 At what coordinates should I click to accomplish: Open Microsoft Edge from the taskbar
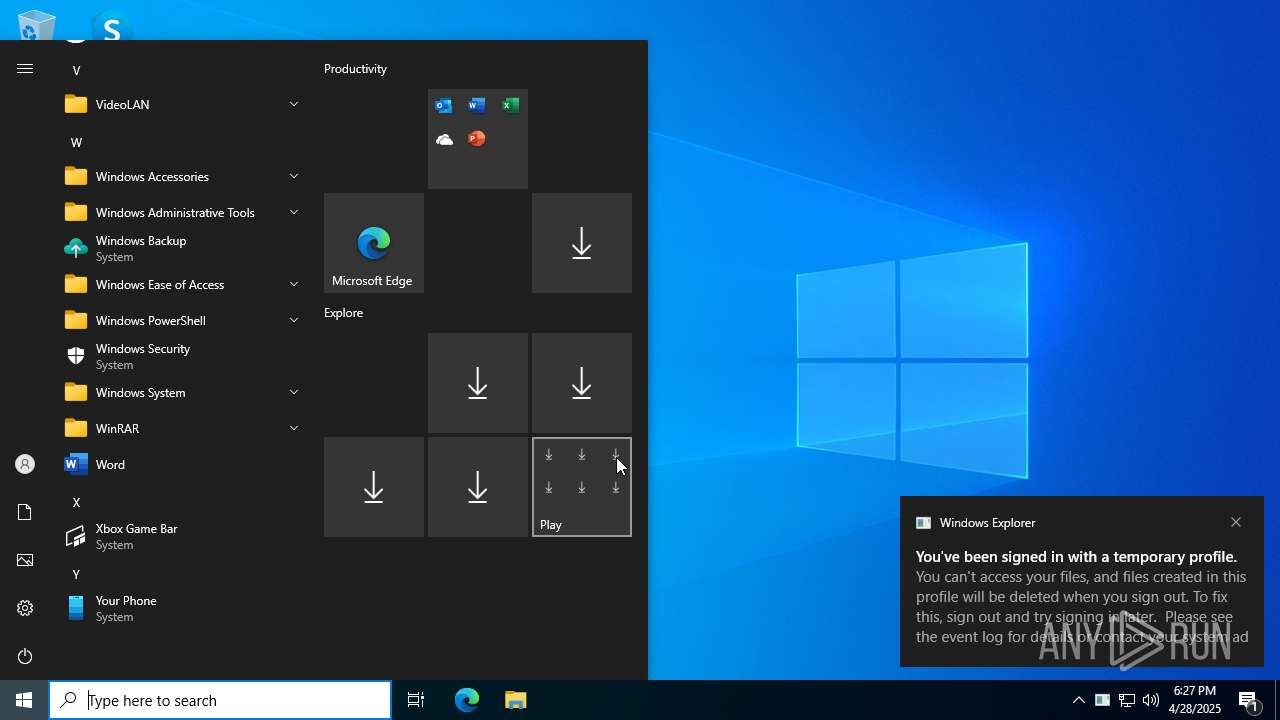467,700
